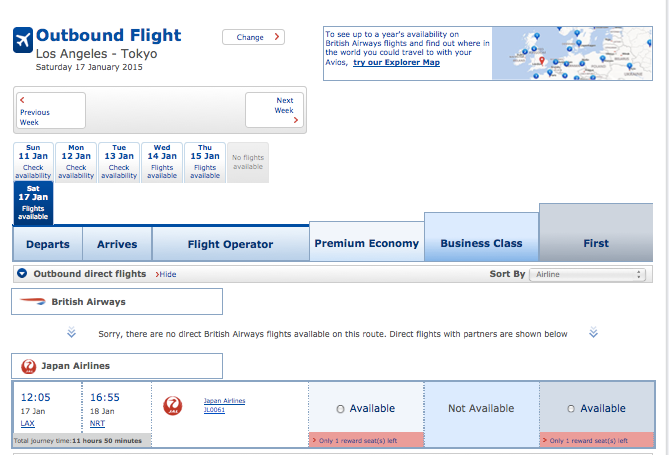The image size is (669, 455).
Task: Open the Sort By Airline dropdown
Action: pyautogui.click(x=588, y=274)
